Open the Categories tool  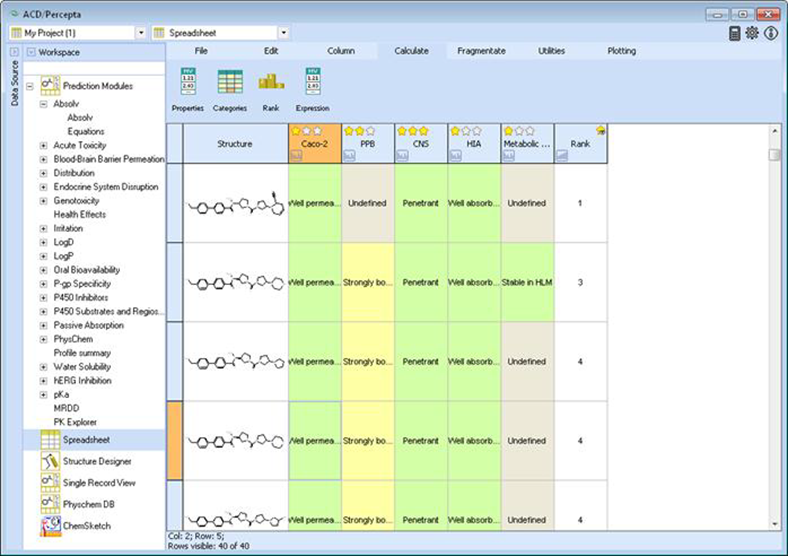click(230, 89)
